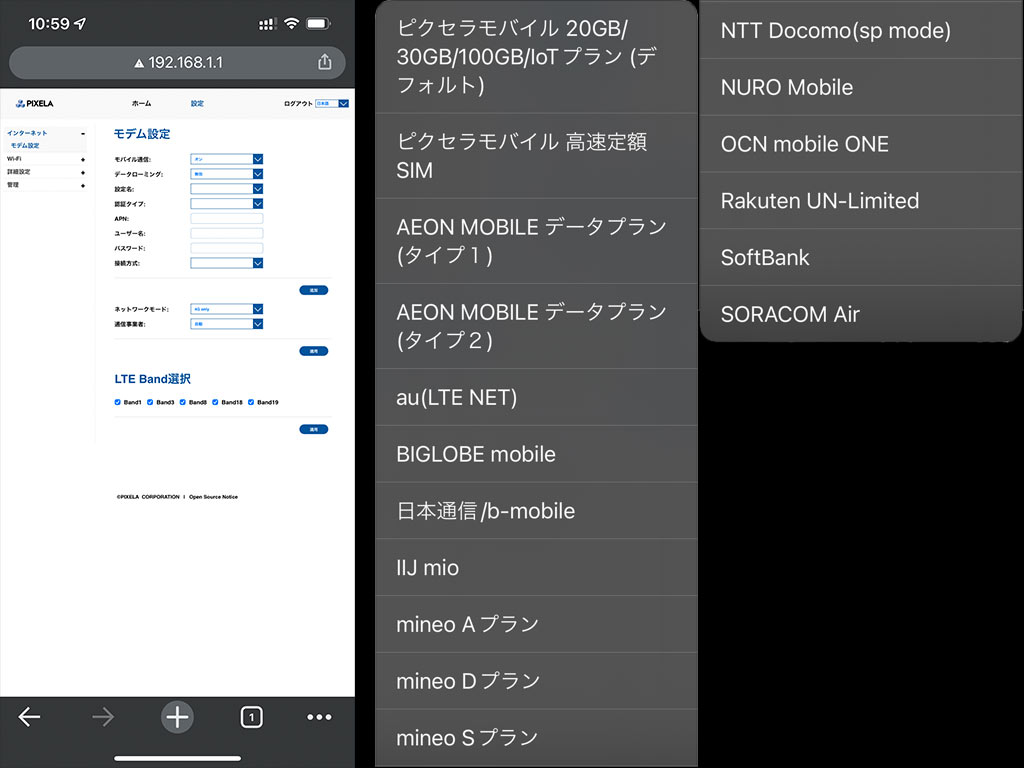The image size is (1024, 768).
Task: Select SORACOM Air from the list
Action: coord(861,313)
